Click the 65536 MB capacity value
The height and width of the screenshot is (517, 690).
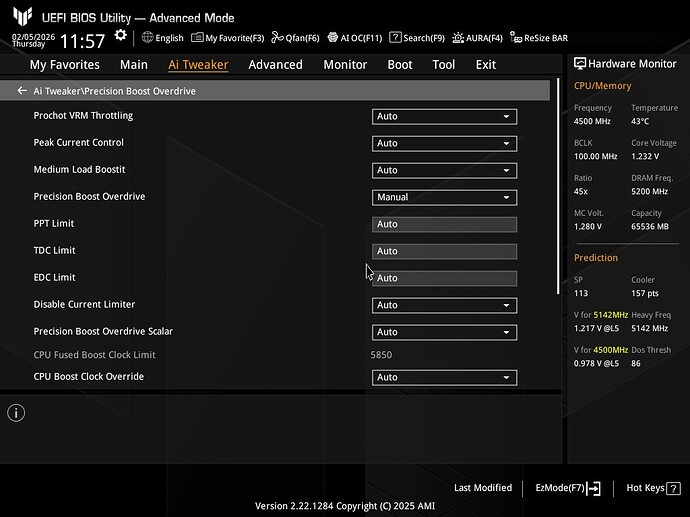pyautogui.click(x=650, y=227)
